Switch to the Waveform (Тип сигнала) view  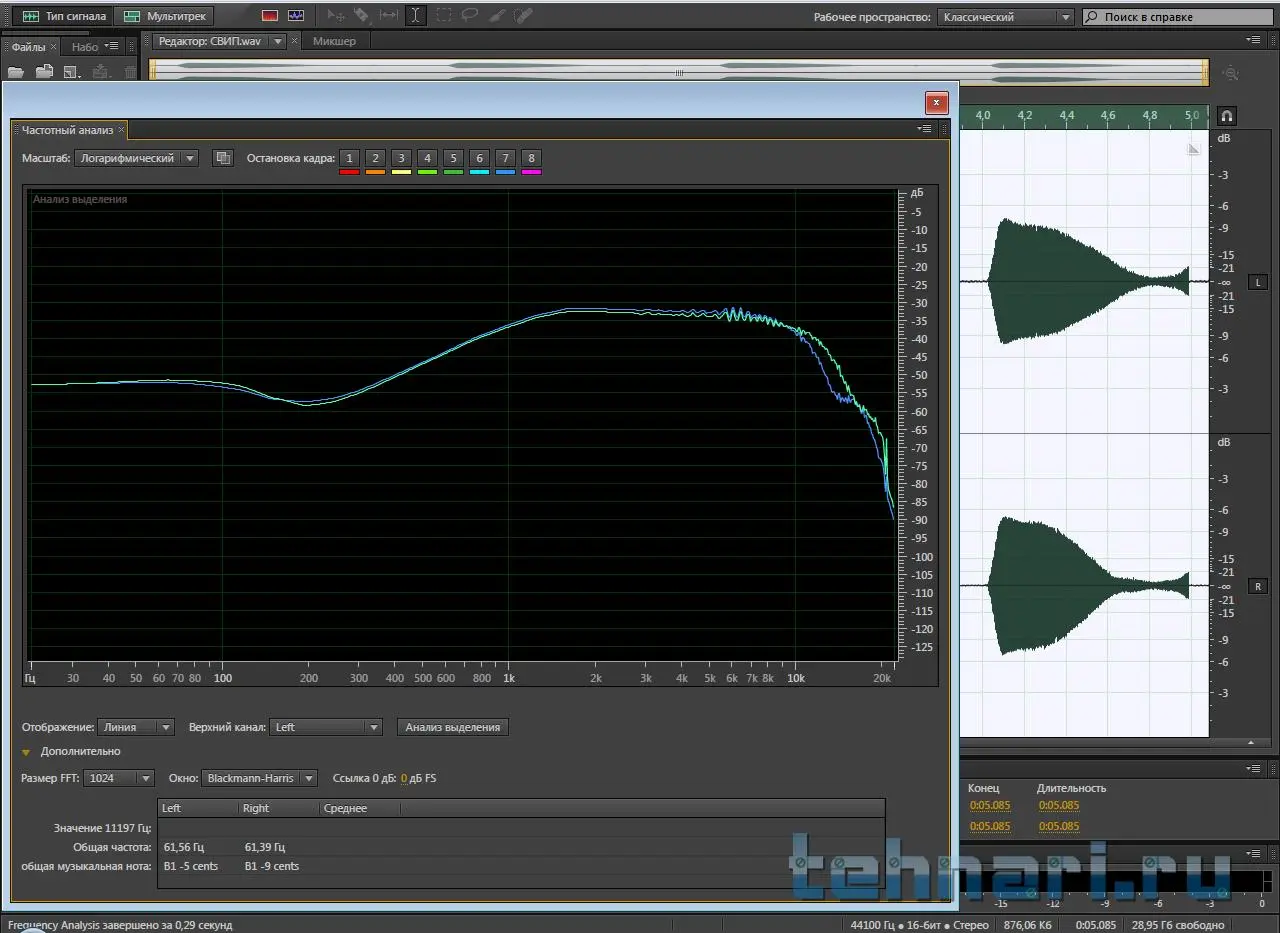click(64, 16)
